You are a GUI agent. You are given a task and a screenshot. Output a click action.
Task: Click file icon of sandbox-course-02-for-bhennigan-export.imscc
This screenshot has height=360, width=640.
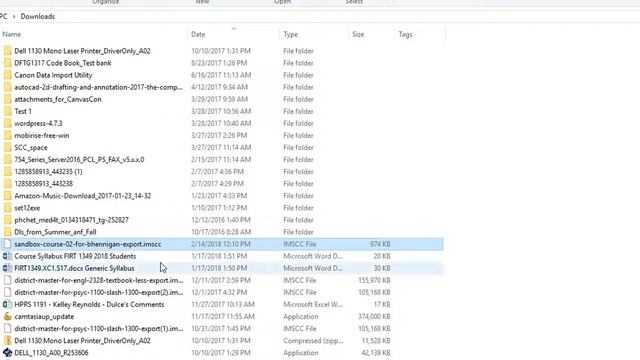tap(7, 244)
